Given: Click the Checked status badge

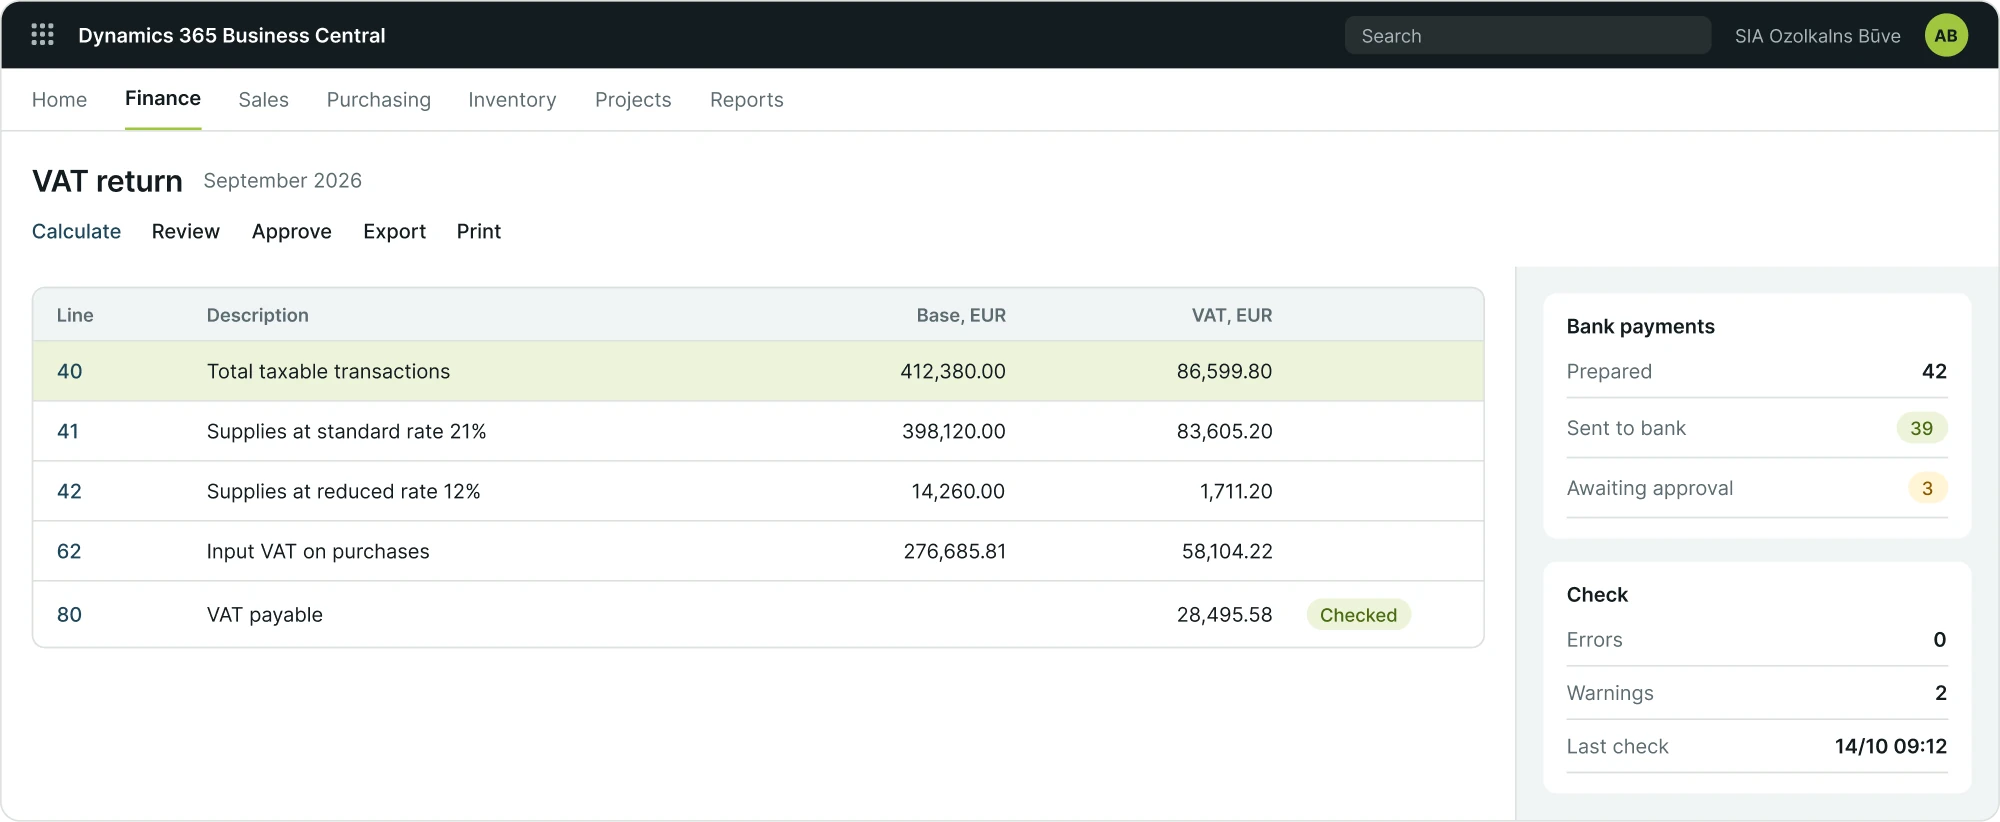Looking at the screenshot, I should 1358,614.
